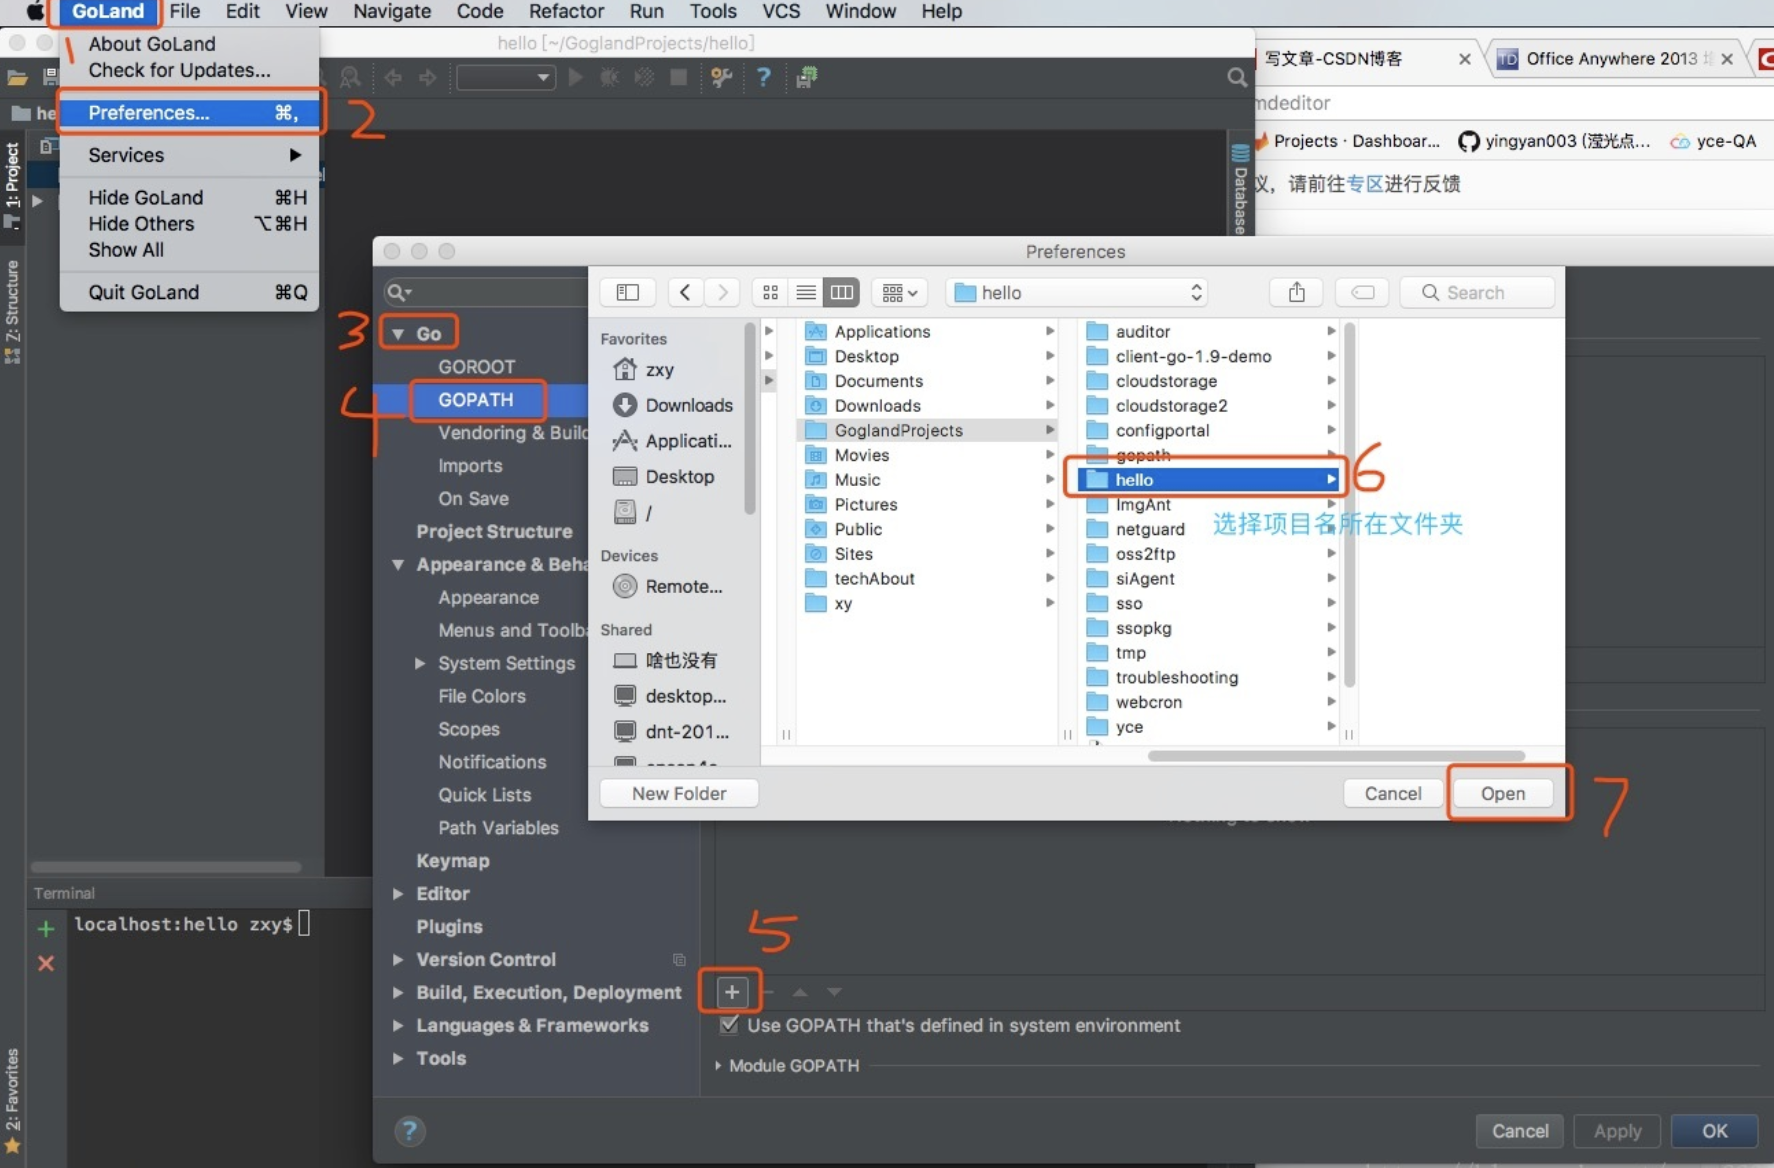This screenshot has width=1774, height=1168.
Task: Select Keymap settings item
Action: pos(453,861)
